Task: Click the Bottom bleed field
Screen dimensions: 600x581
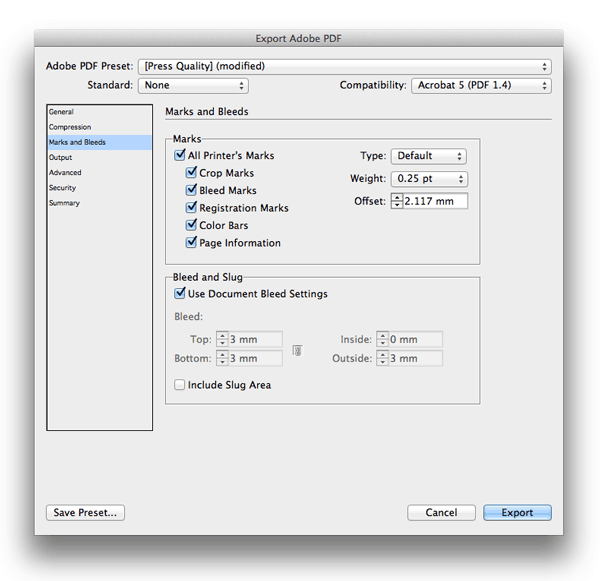Action: point(255,358)
